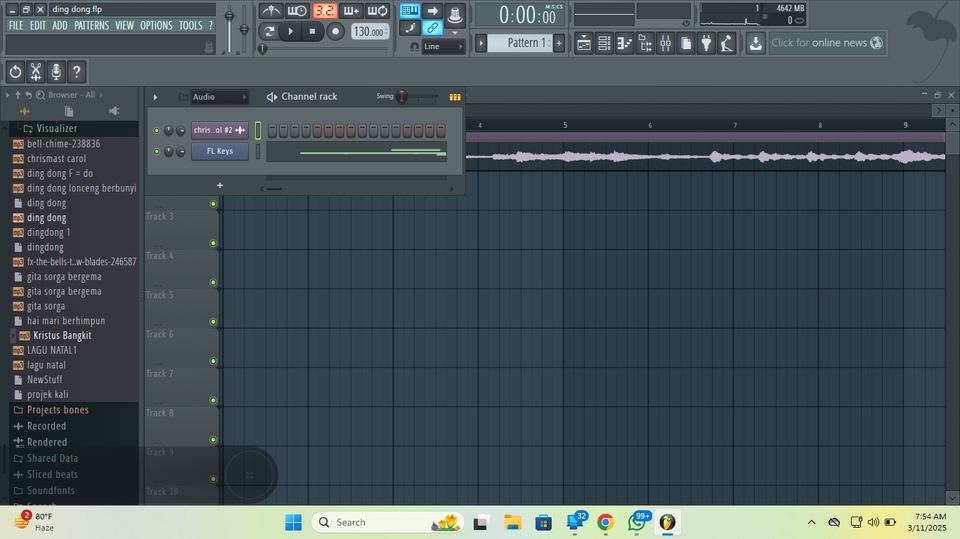Open the Piano roll view
Image resolution: width=960 pixels, height=539 pixels.
tap(624, 43)
